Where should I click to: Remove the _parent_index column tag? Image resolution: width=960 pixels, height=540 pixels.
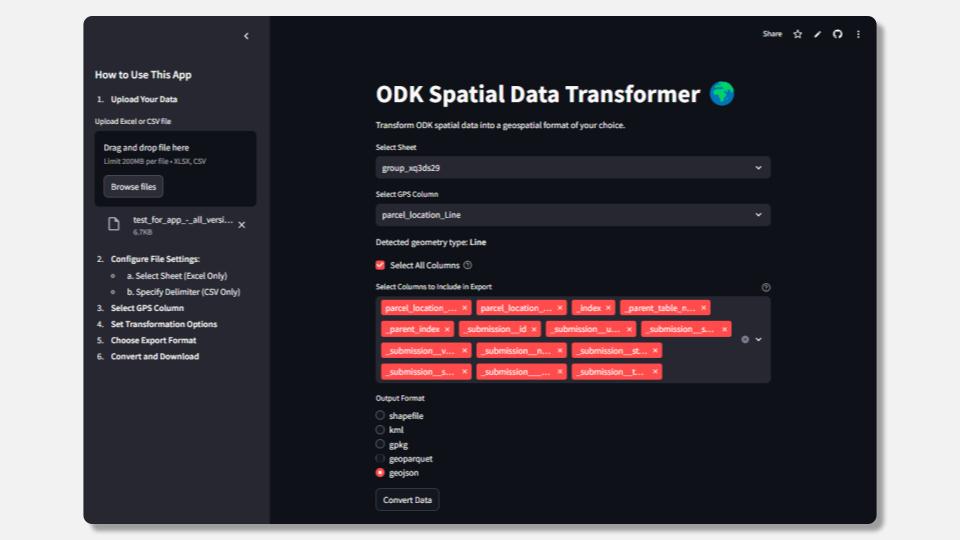447,329
